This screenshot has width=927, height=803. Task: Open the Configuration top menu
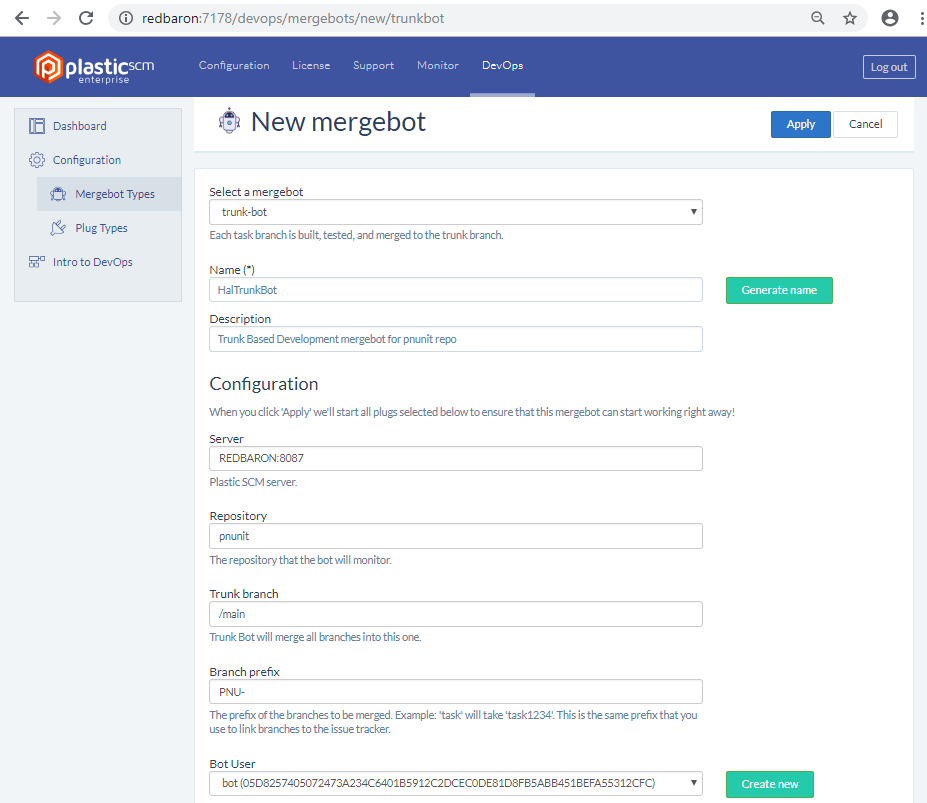pos(234,66)
